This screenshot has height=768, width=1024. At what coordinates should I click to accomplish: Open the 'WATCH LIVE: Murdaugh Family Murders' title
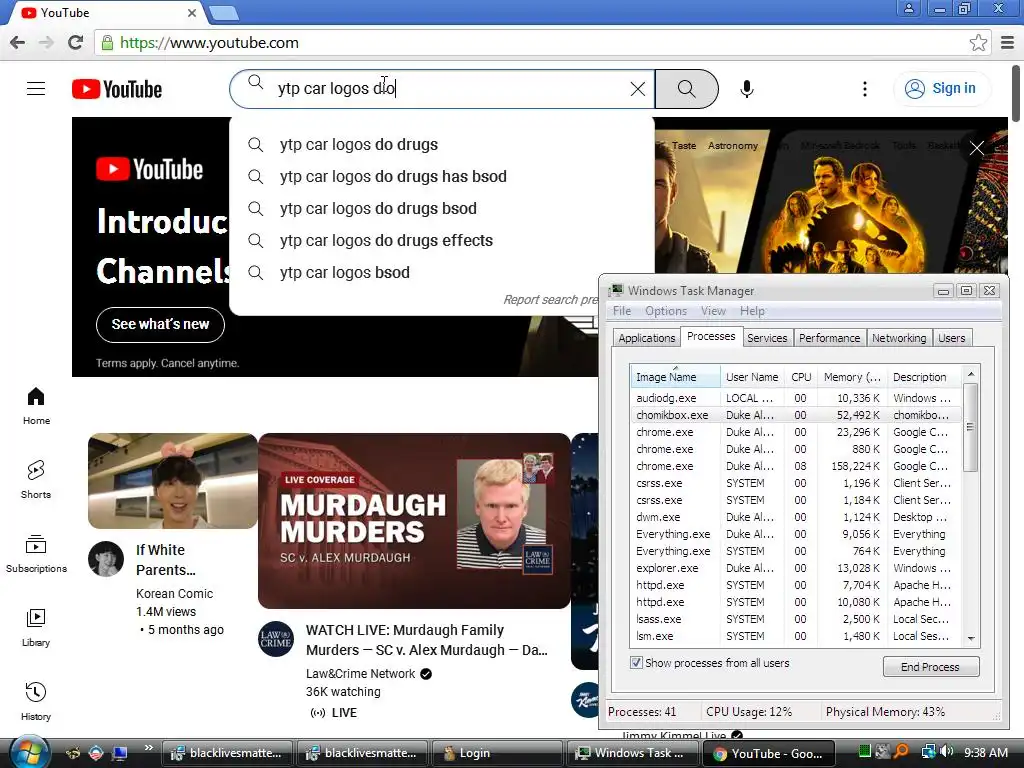coord(426,640)
